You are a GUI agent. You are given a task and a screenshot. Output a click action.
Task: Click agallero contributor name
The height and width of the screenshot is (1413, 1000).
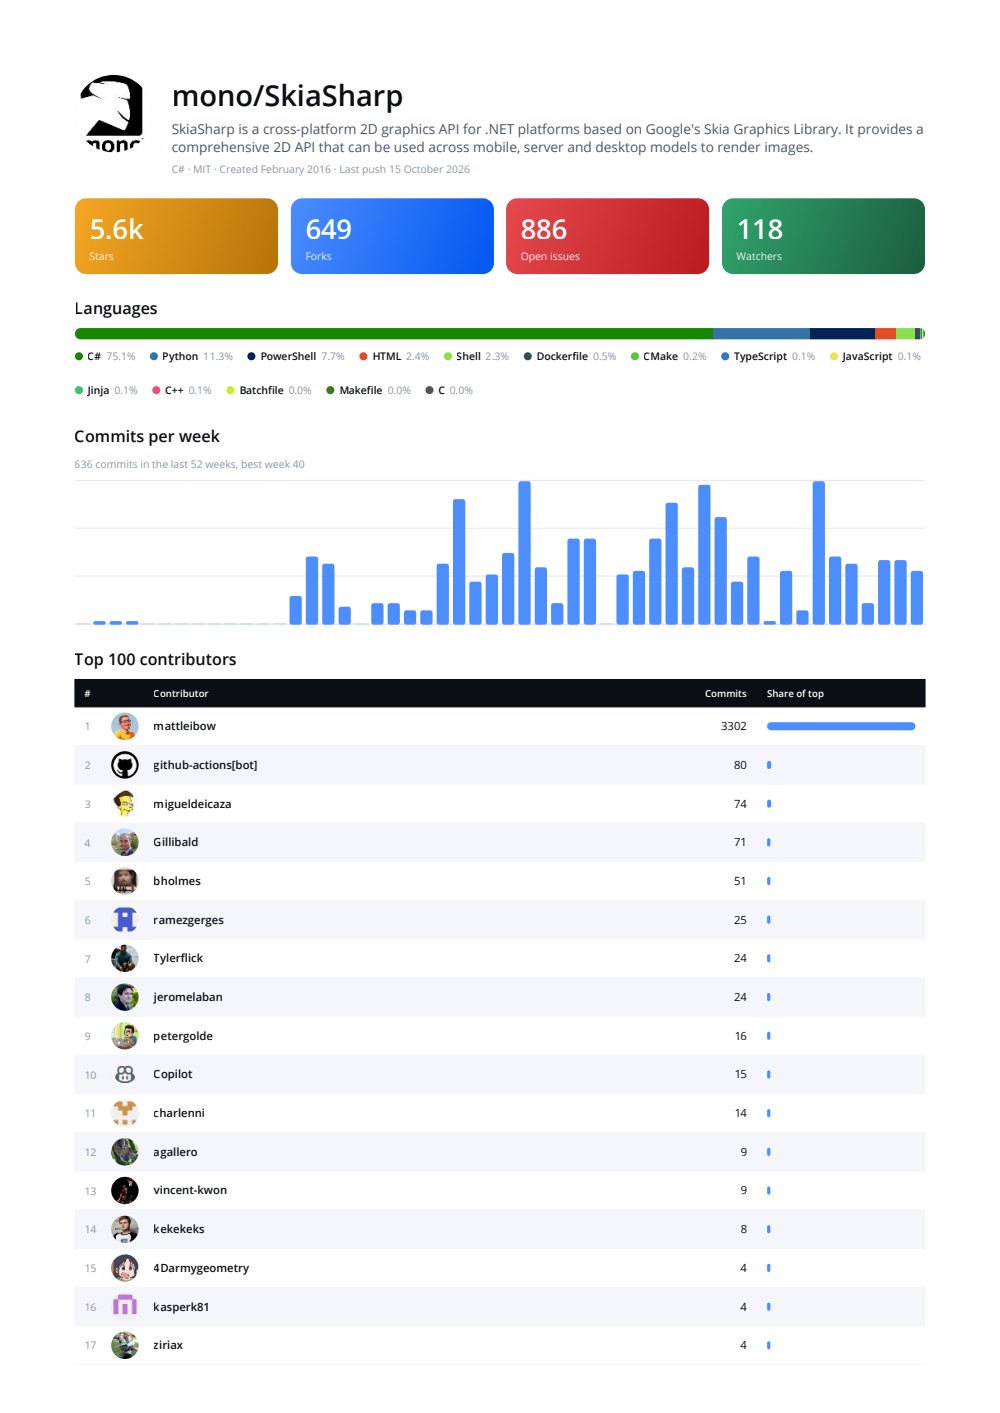[175, 1152]
